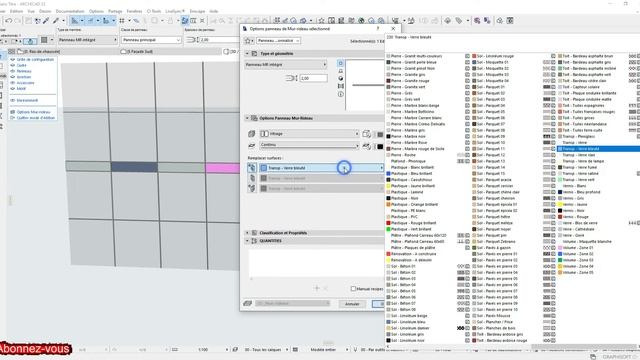Open the Edition menu

tap(16, 11)
